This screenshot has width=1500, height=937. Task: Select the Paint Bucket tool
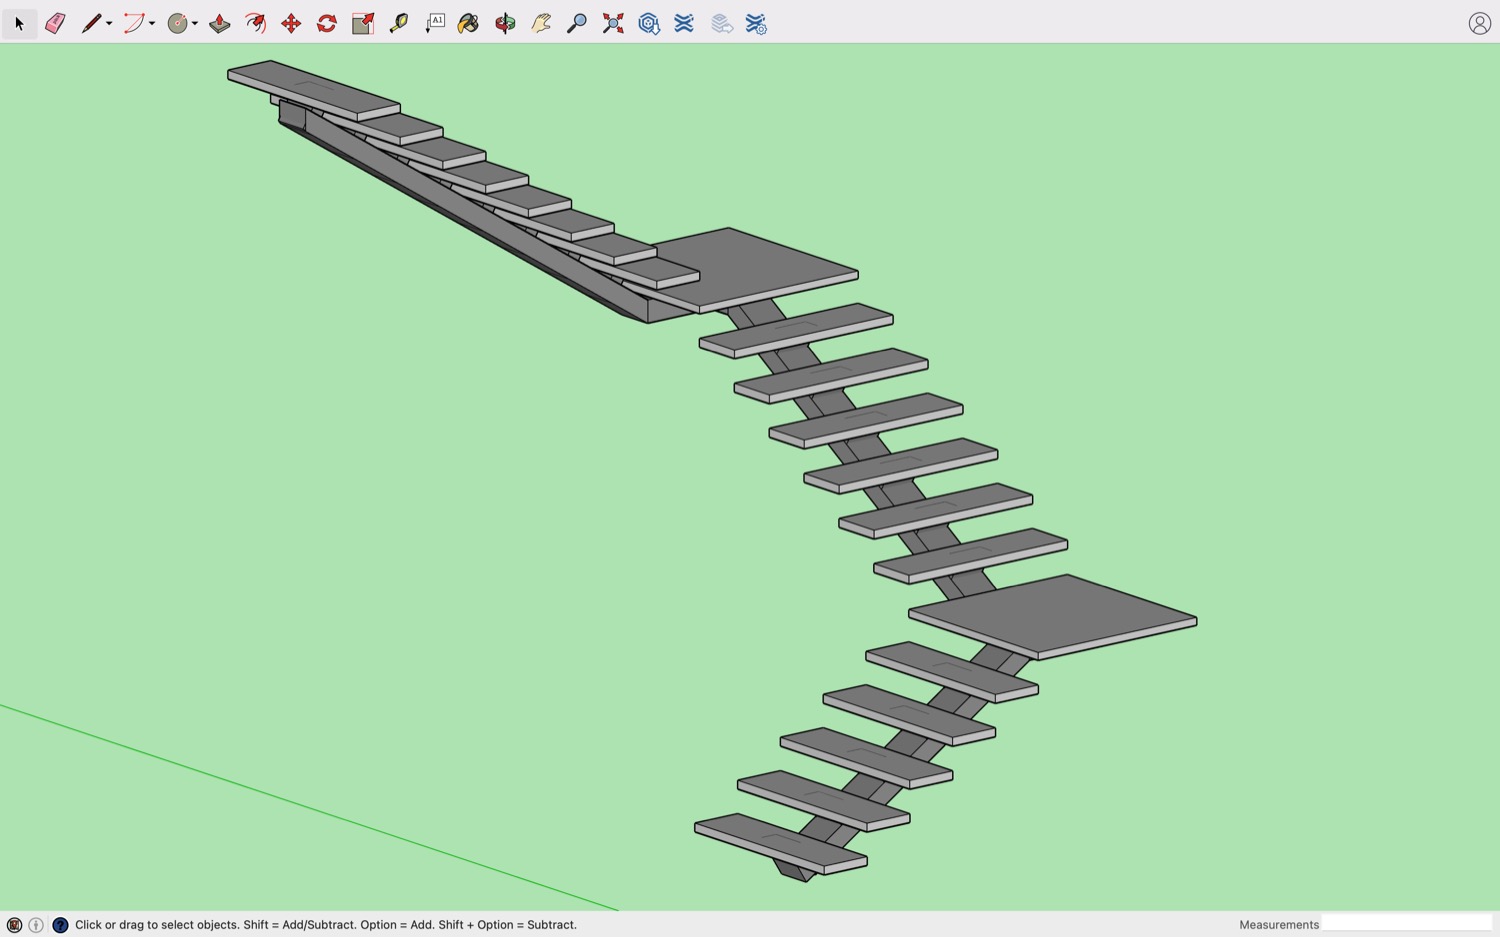coord(469,23)
